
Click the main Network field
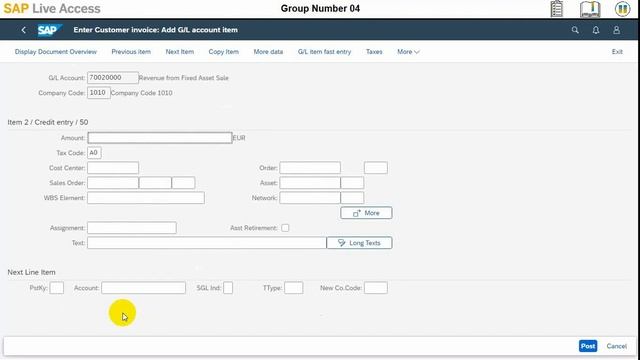click(x=310, y=198)
